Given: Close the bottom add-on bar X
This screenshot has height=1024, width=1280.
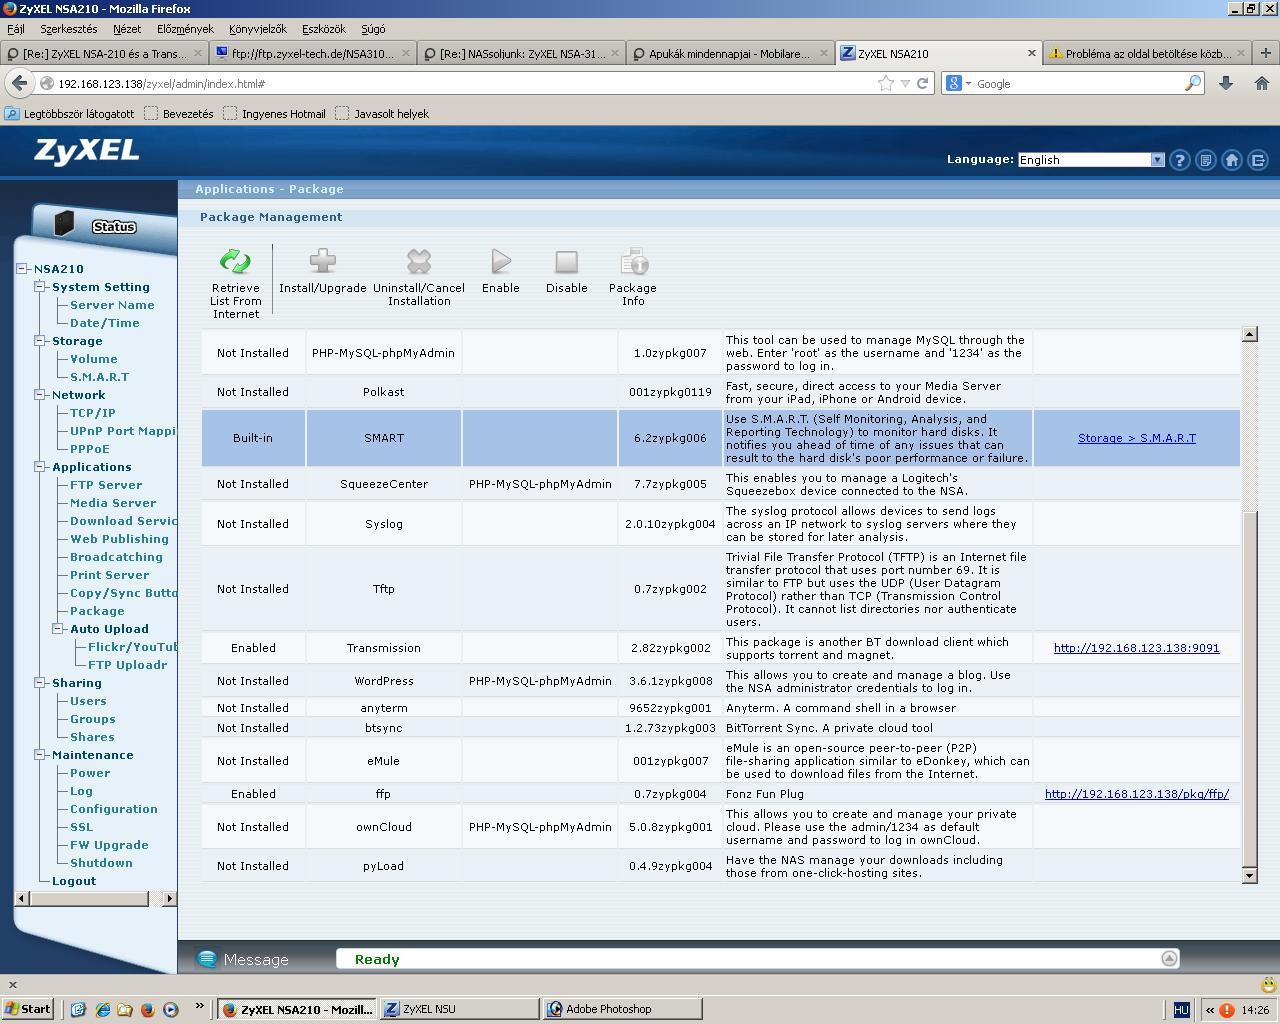Looking at the screenshot, I should [x=12, y=985].
